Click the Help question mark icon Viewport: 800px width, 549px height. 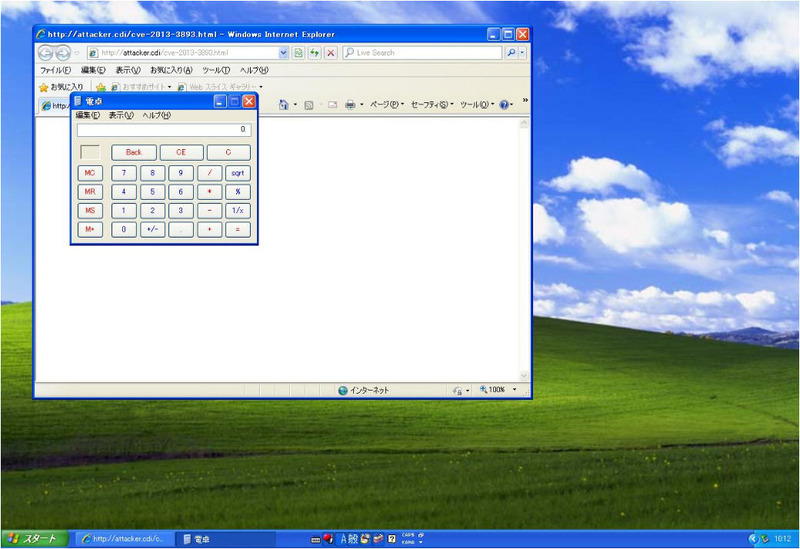point(504,105)
